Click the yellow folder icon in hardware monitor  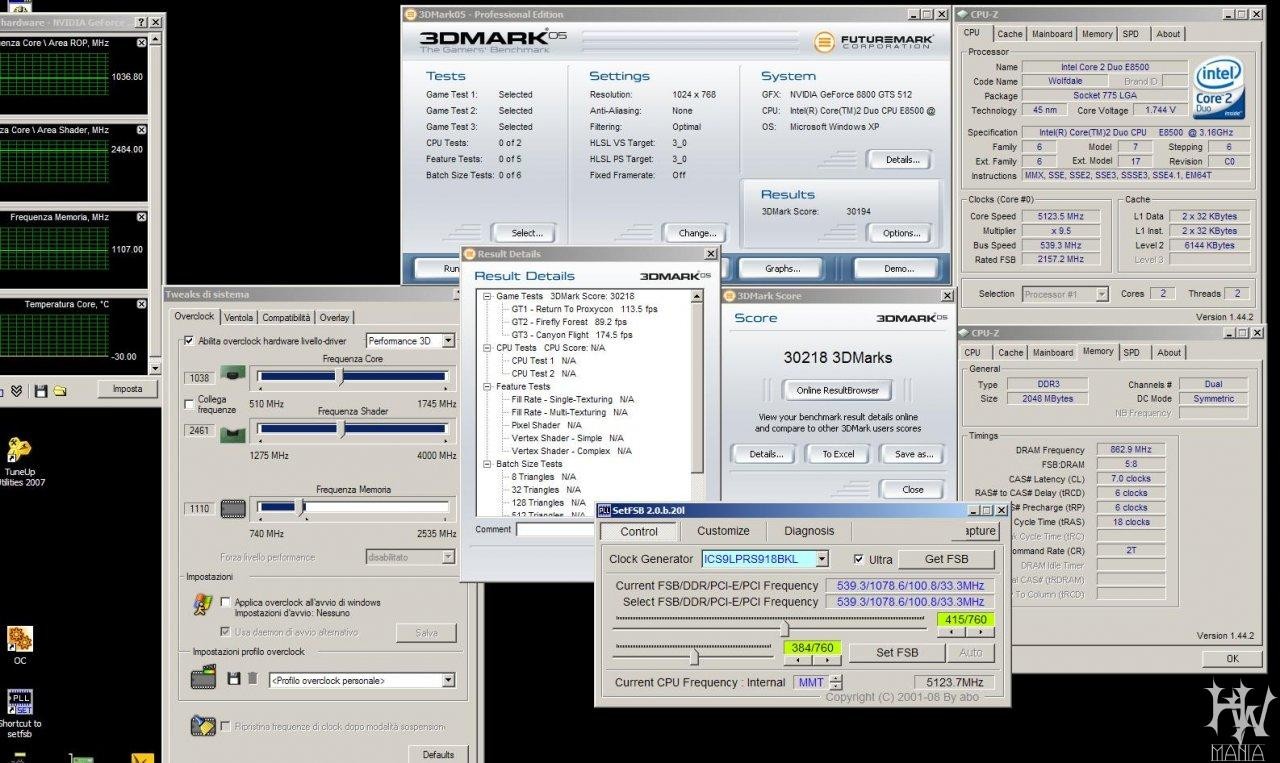click(59, 390)
